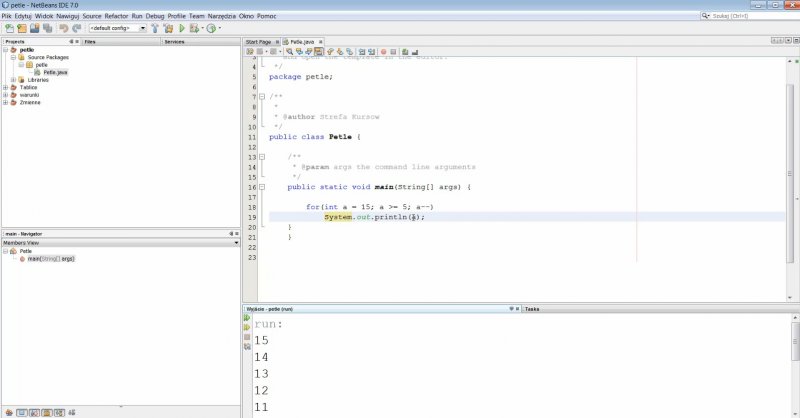Collapse the main method code fold
Image resolution: width=800 pixels, height=418 pixels.
(x=262, y=187)
